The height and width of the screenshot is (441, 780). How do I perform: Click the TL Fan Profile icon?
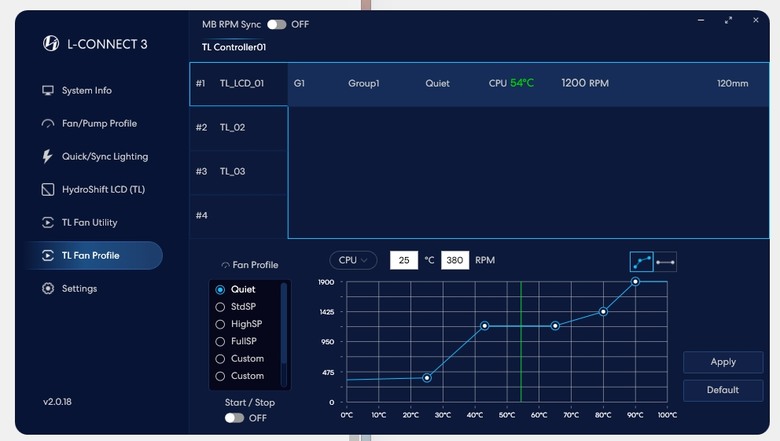pos(48,256)
